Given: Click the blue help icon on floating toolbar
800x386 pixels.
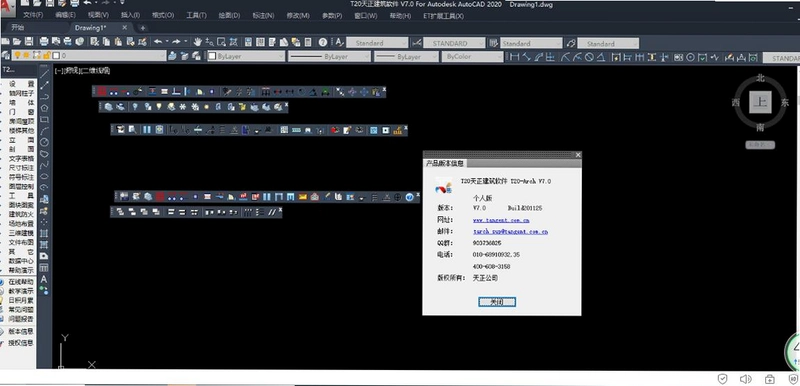Looking at the screenshot, I should coord(409,196).
